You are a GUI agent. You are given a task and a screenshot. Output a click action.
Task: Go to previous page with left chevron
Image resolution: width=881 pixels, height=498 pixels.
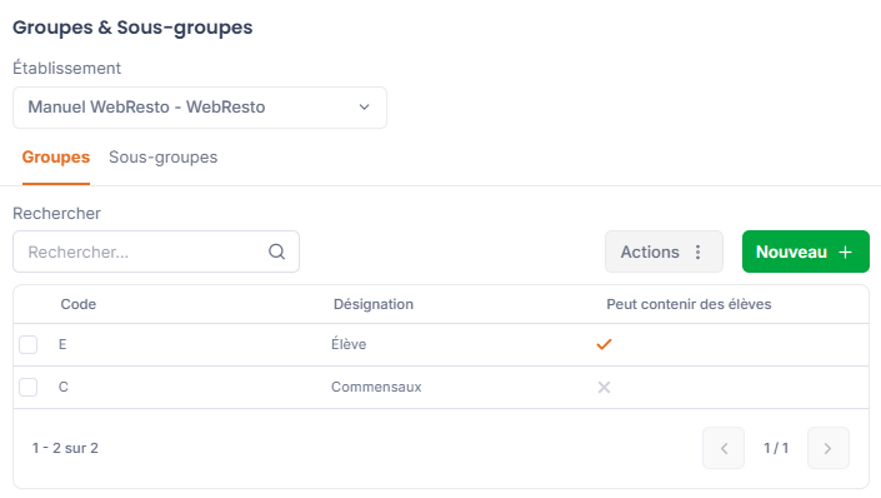tap(724, 448)
